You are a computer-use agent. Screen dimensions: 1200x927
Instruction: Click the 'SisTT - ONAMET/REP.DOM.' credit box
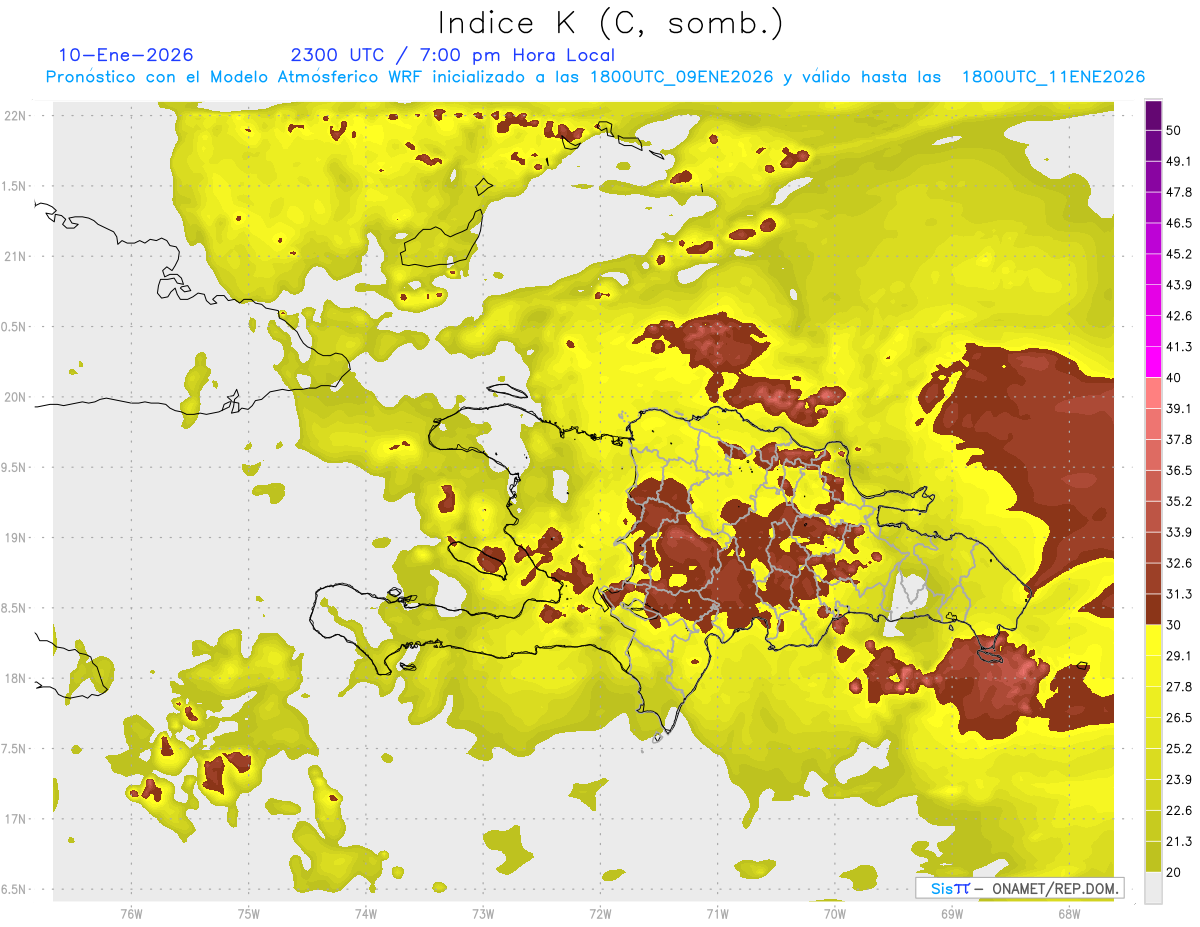point(1020,888)
